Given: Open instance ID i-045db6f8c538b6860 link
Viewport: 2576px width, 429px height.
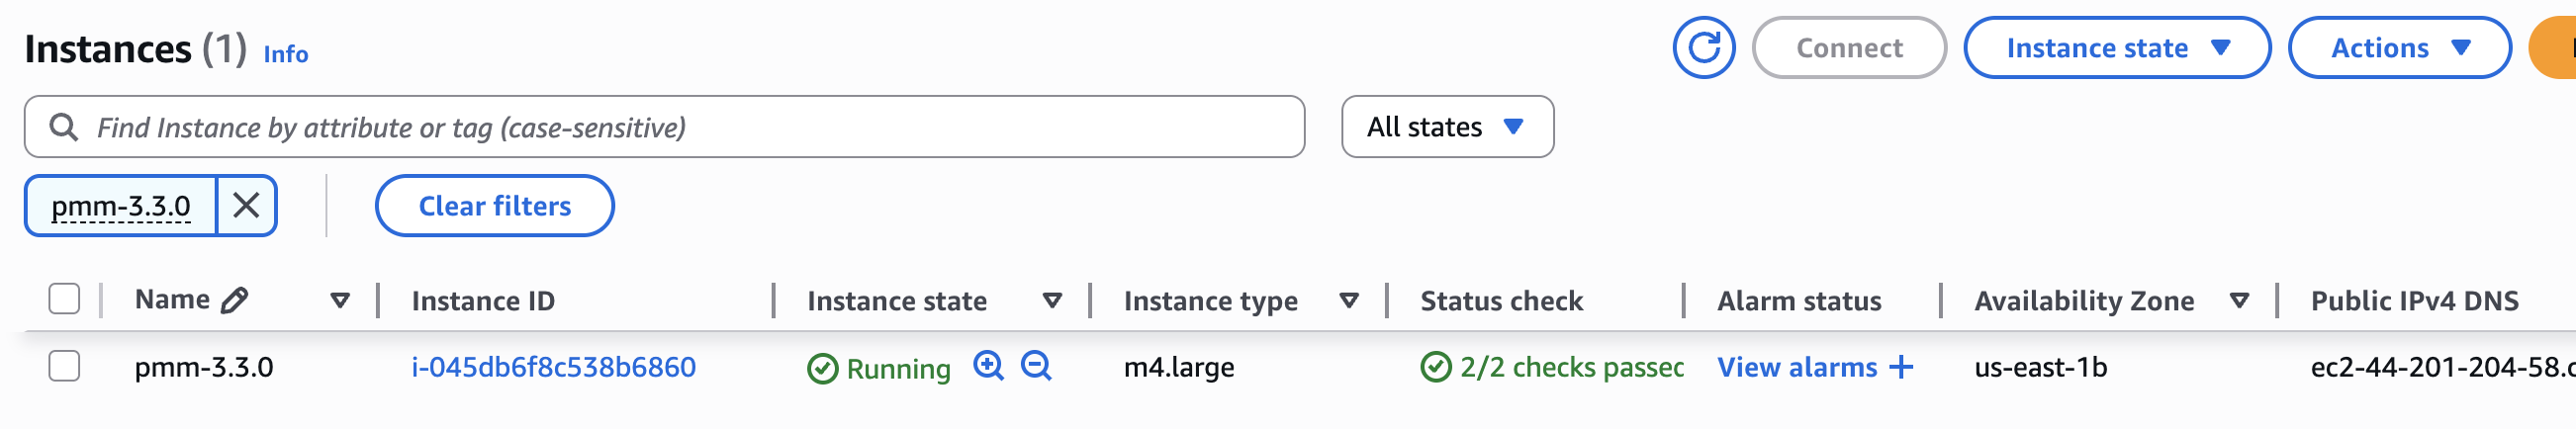Looking at the screenshot, I should pyautogui.click(x=553, y=367).
